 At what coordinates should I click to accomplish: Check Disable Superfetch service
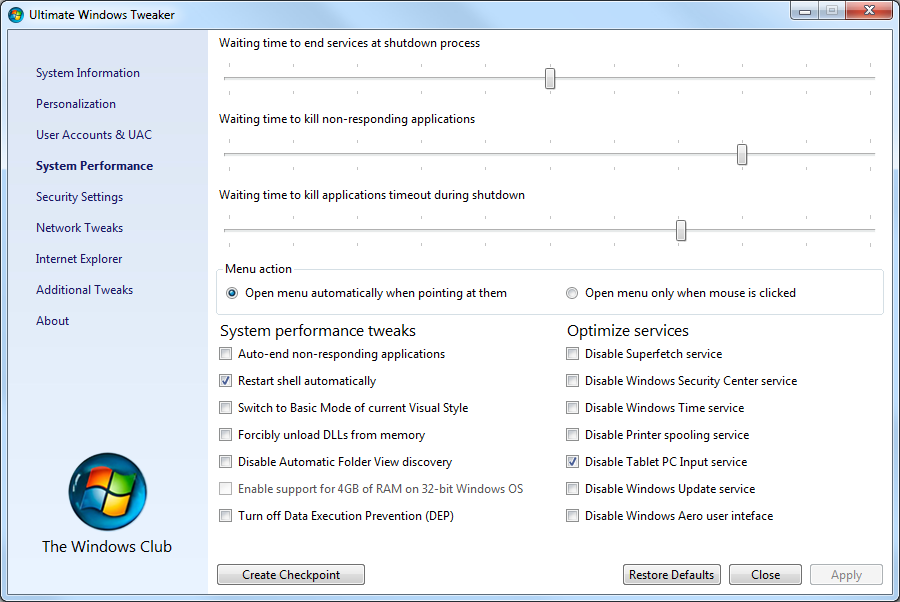coord(572,354)
